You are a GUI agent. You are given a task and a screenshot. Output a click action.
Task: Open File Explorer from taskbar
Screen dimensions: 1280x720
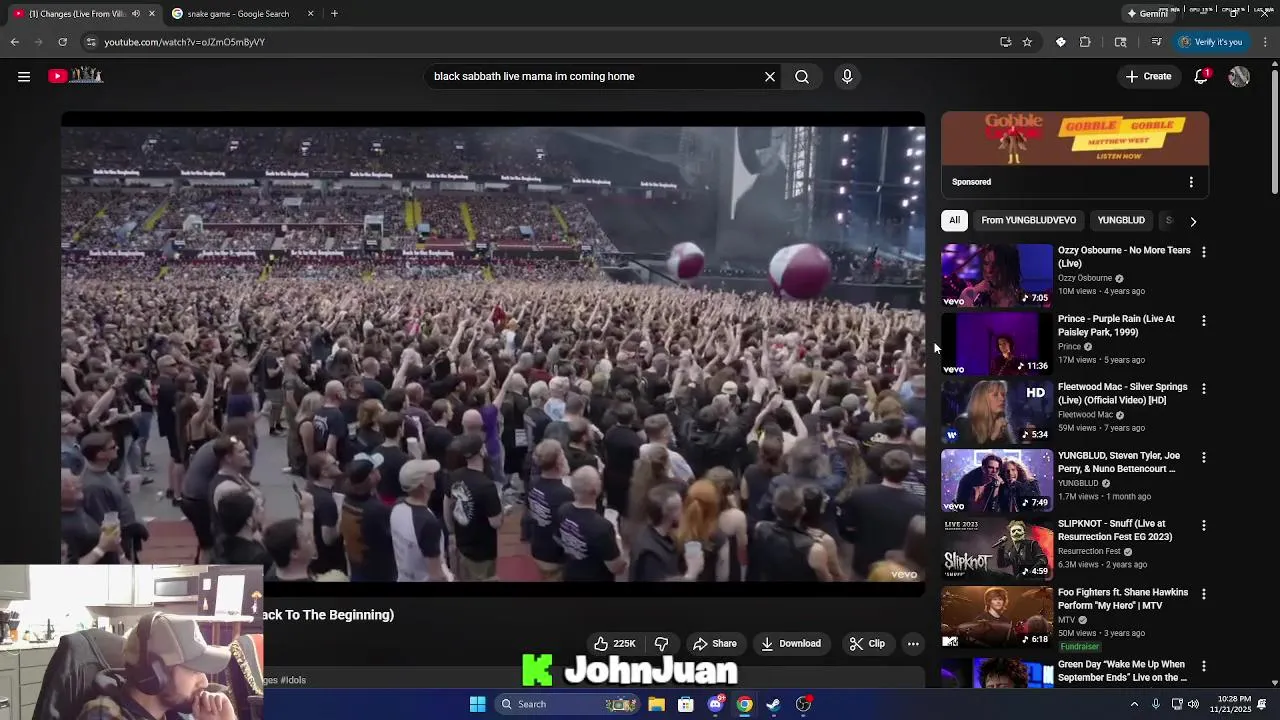(656, 704)
